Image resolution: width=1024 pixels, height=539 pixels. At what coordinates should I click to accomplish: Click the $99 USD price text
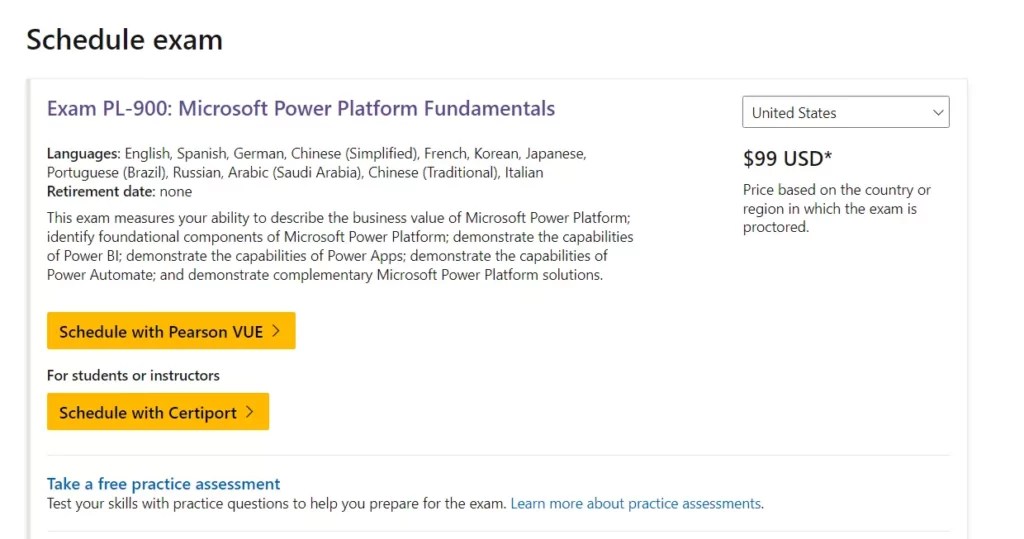point(788,158)
